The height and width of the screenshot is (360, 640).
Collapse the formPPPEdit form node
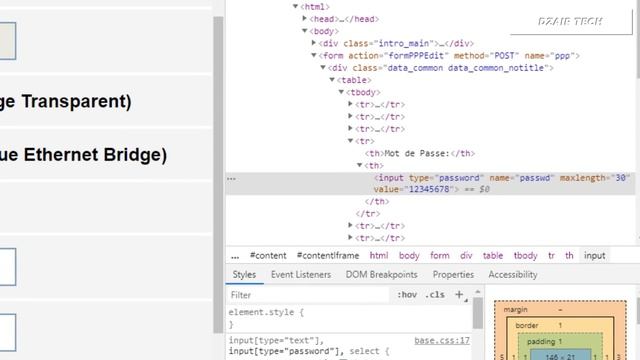point(313,55)
